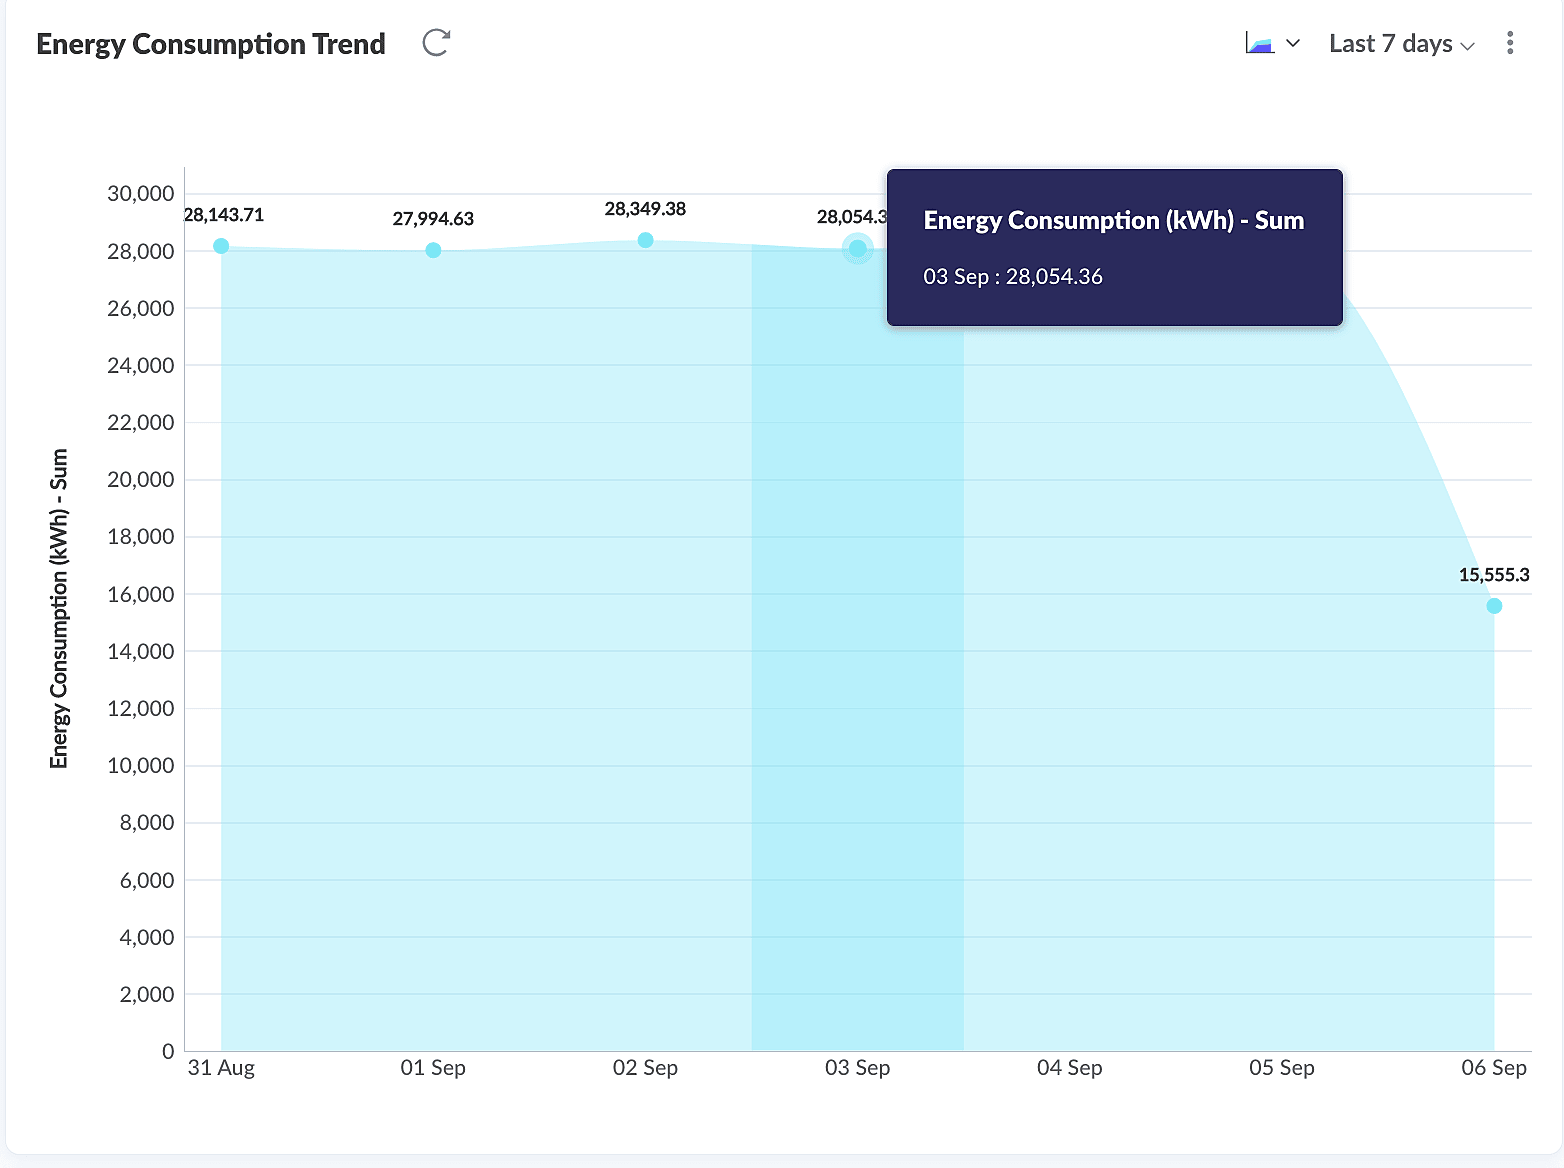Click the 04 Sep x-axis label
This screenshot has height=1168, width=1564.
point(1069,1068)
